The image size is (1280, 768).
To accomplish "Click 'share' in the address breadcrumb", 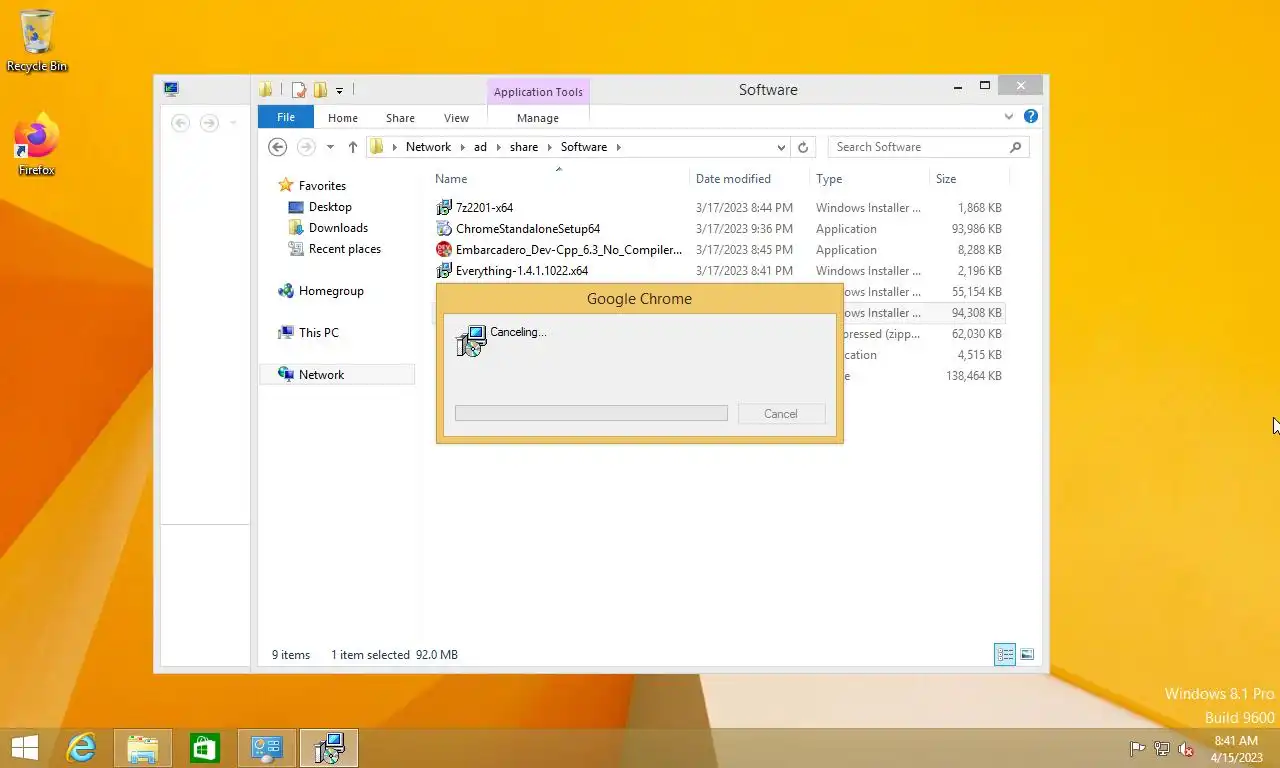I will [523, 147].
